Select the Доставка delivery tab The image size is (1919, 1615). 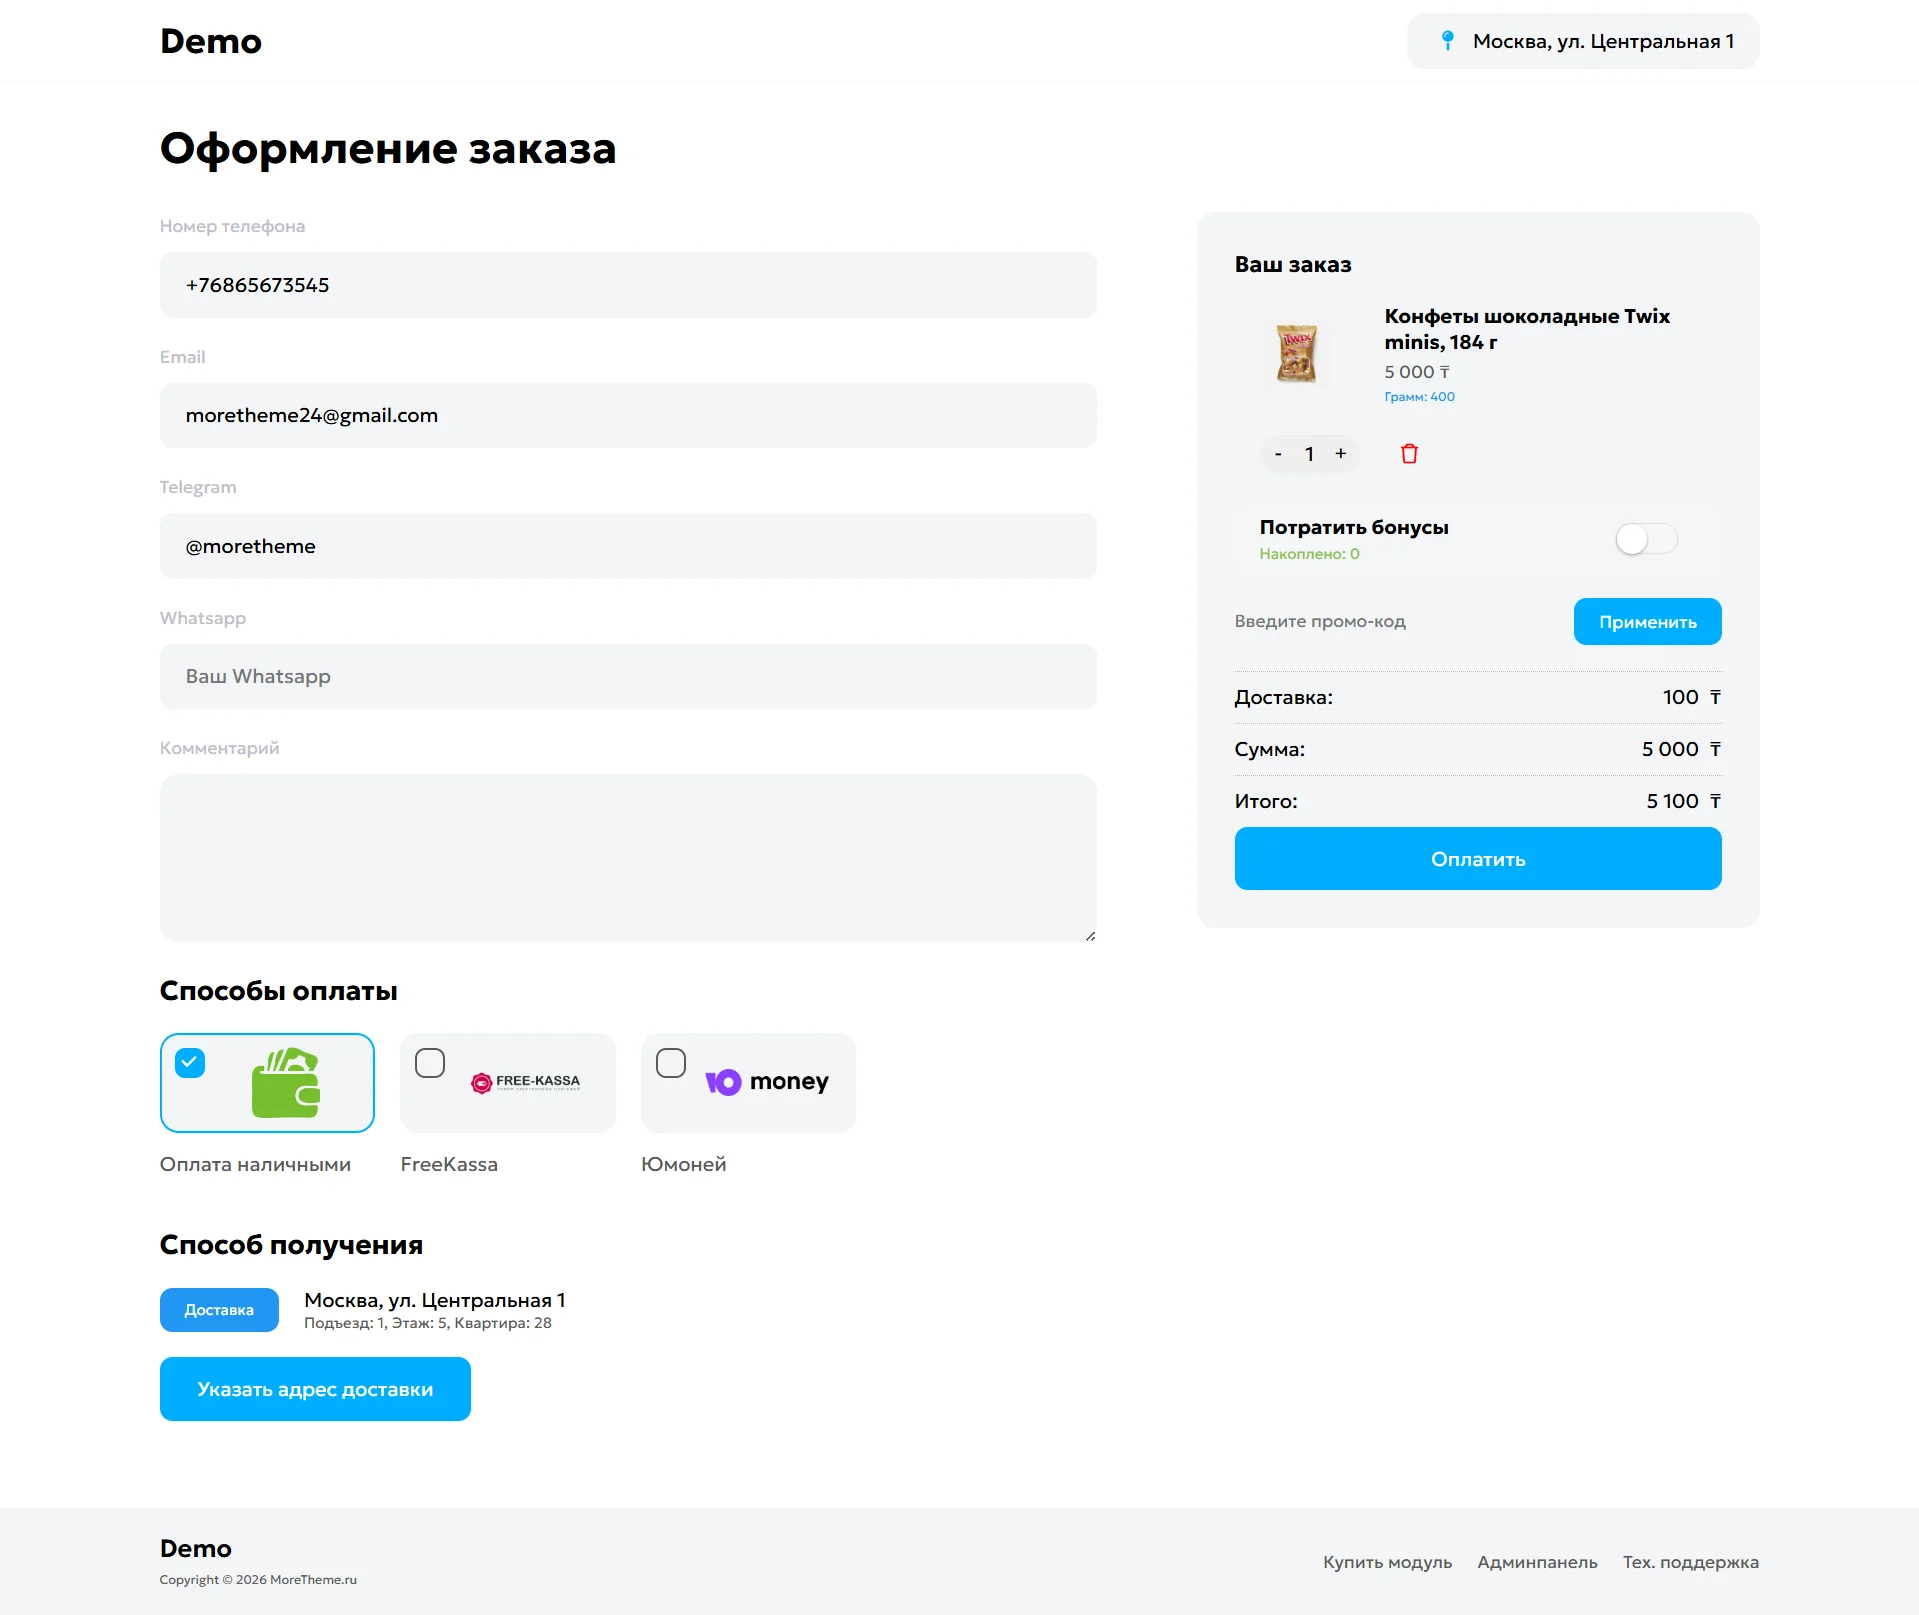click(x=219, y=1310)
